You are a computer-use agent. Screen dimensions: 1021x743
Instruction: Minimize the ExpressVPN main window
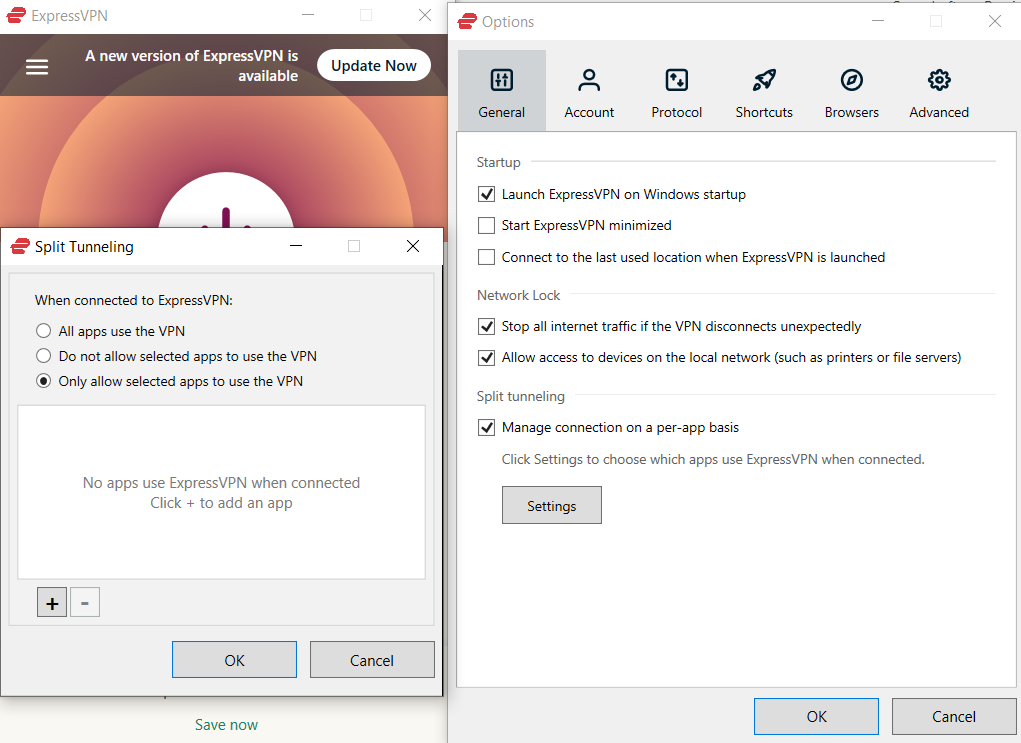click(x=308, y=15)
